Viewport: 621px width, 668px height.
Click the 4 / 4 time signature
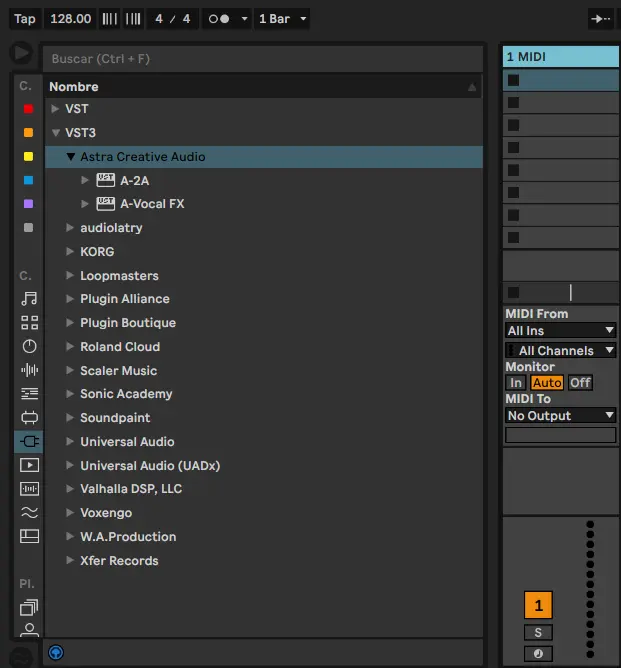click(172, 19)
